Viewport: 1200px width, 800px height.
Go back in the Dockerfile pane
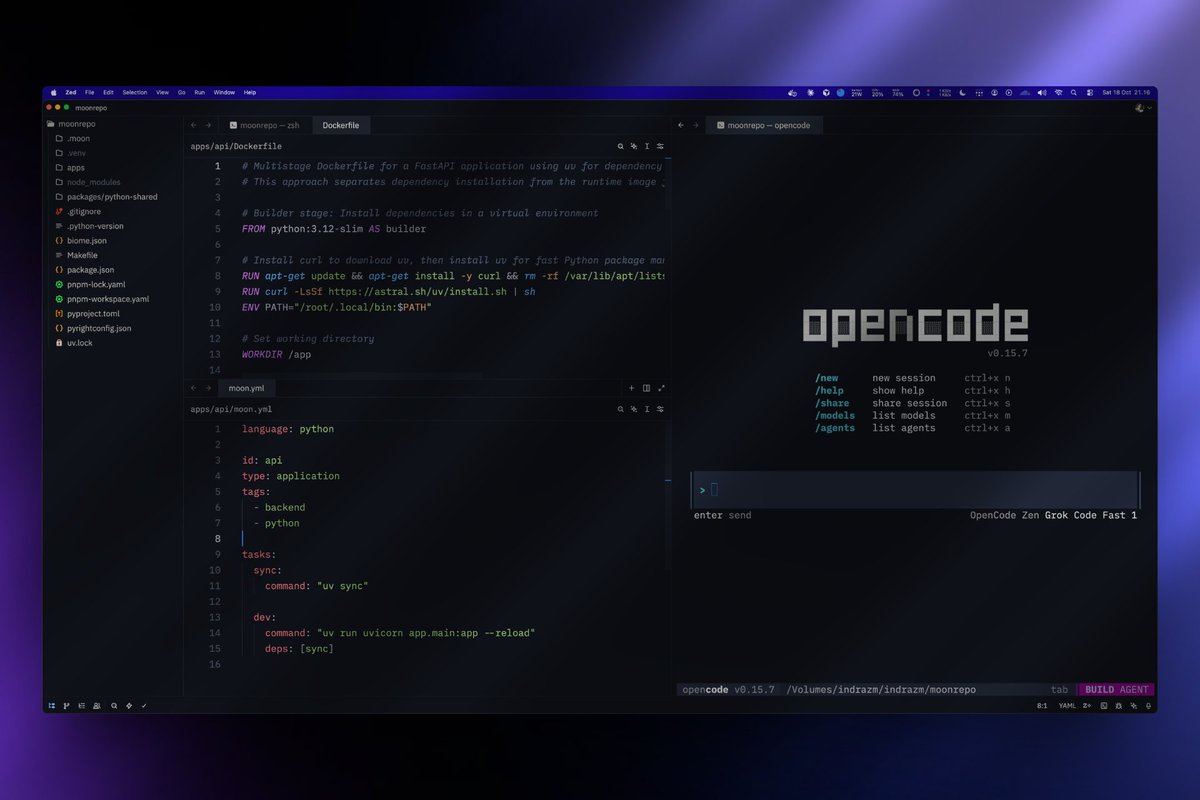coord(194,125)
